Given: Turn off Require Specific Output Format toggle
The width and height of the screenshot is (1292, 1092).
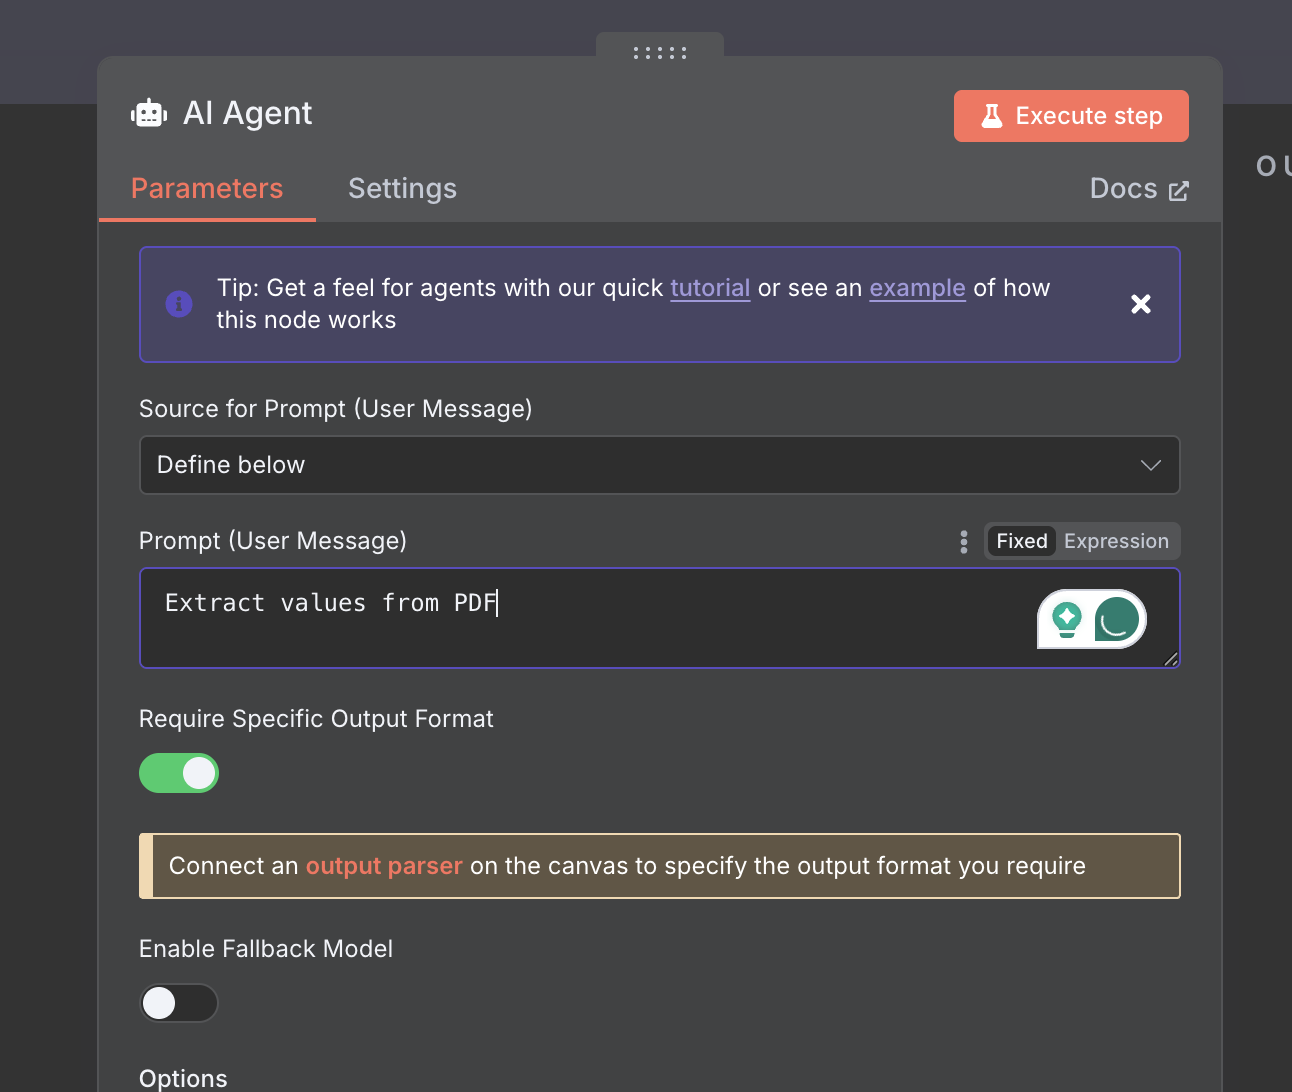Looking at the screenshot, I should (x=179, y=773).
